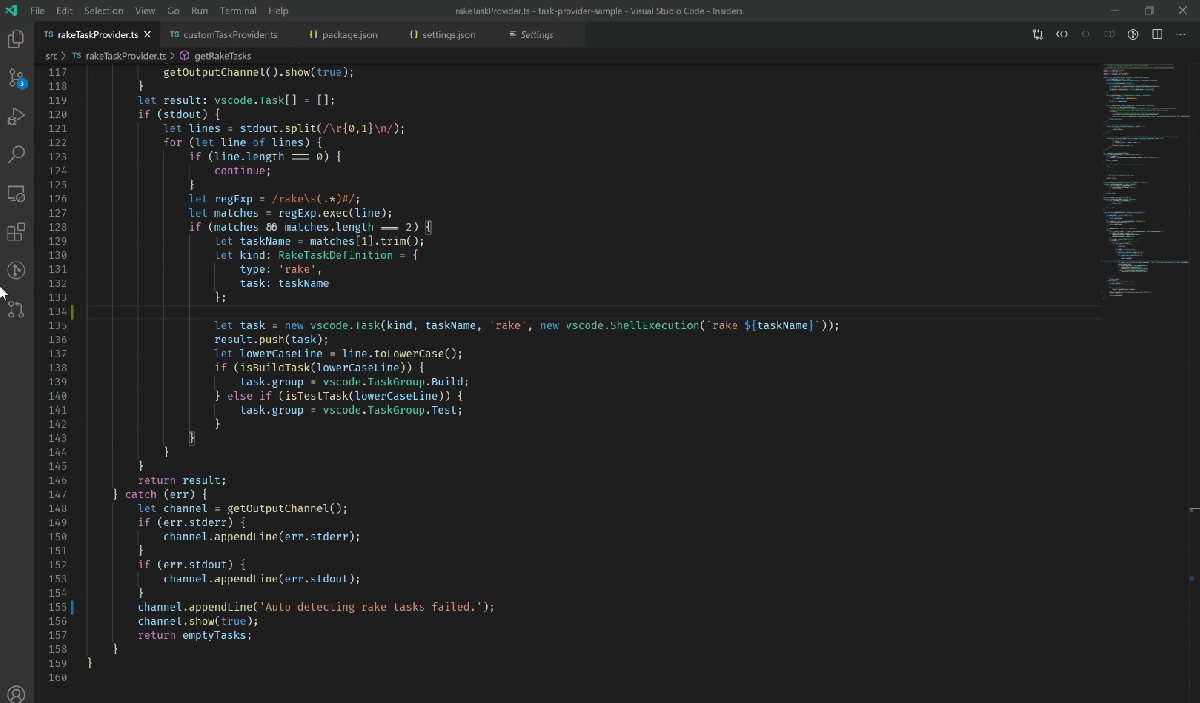
Task: Open the Search view
Action: tap(15, 153)
